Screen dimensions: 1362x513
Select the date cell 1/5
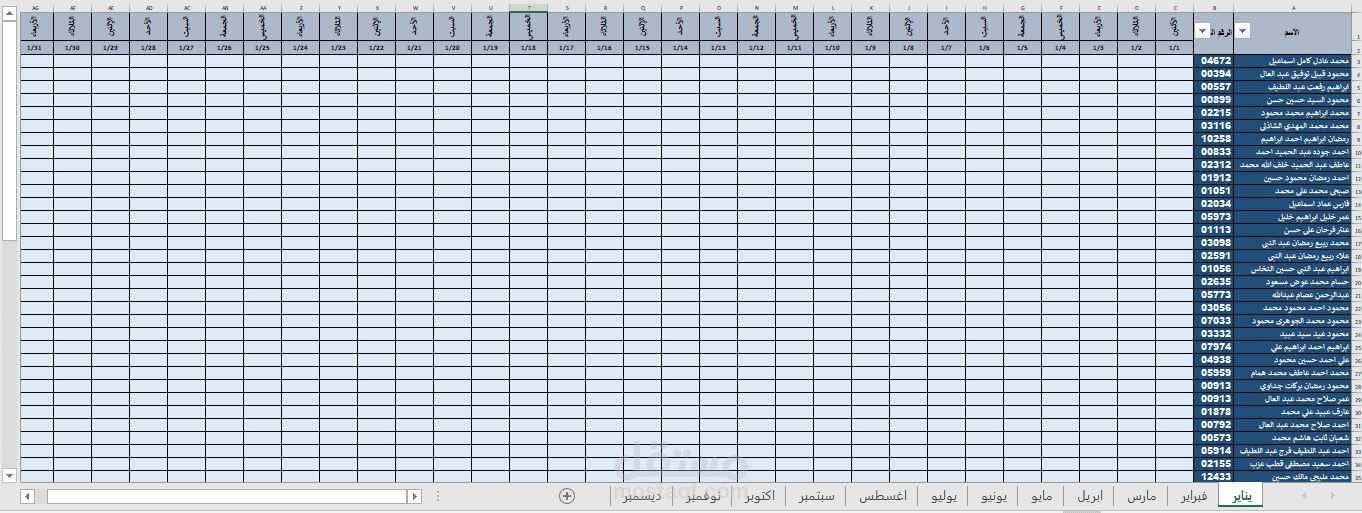coord(1022,48)
